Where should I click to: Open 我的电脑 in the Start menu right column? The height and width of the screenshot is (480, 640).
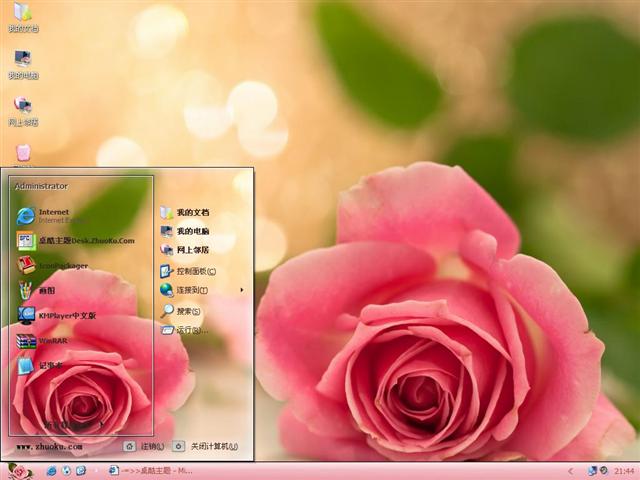click(184, 231)
